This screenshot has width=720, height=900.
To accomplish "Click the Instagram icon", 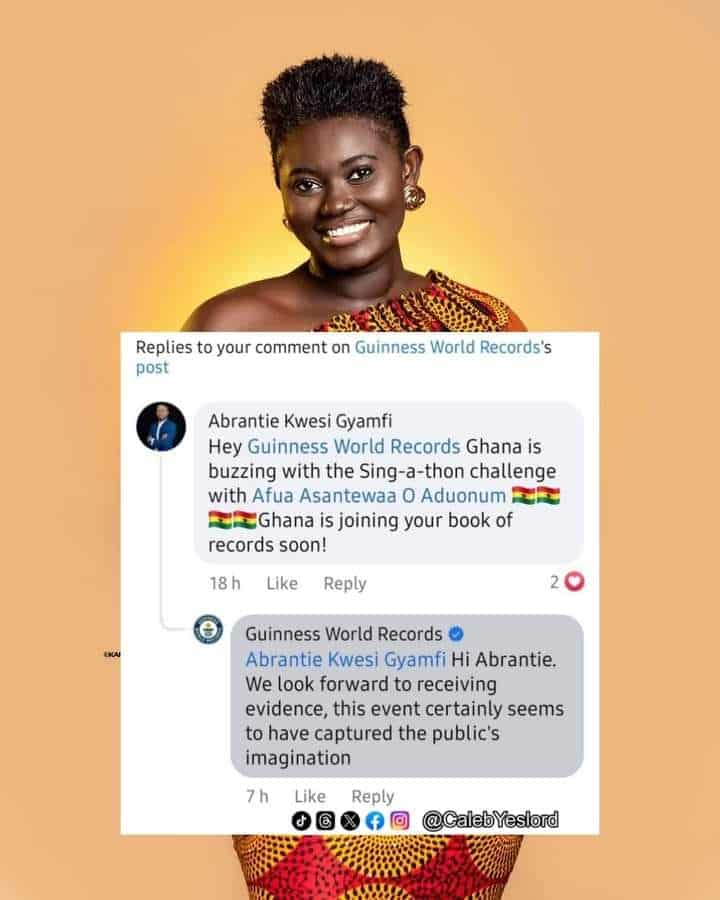I will 400,821.
